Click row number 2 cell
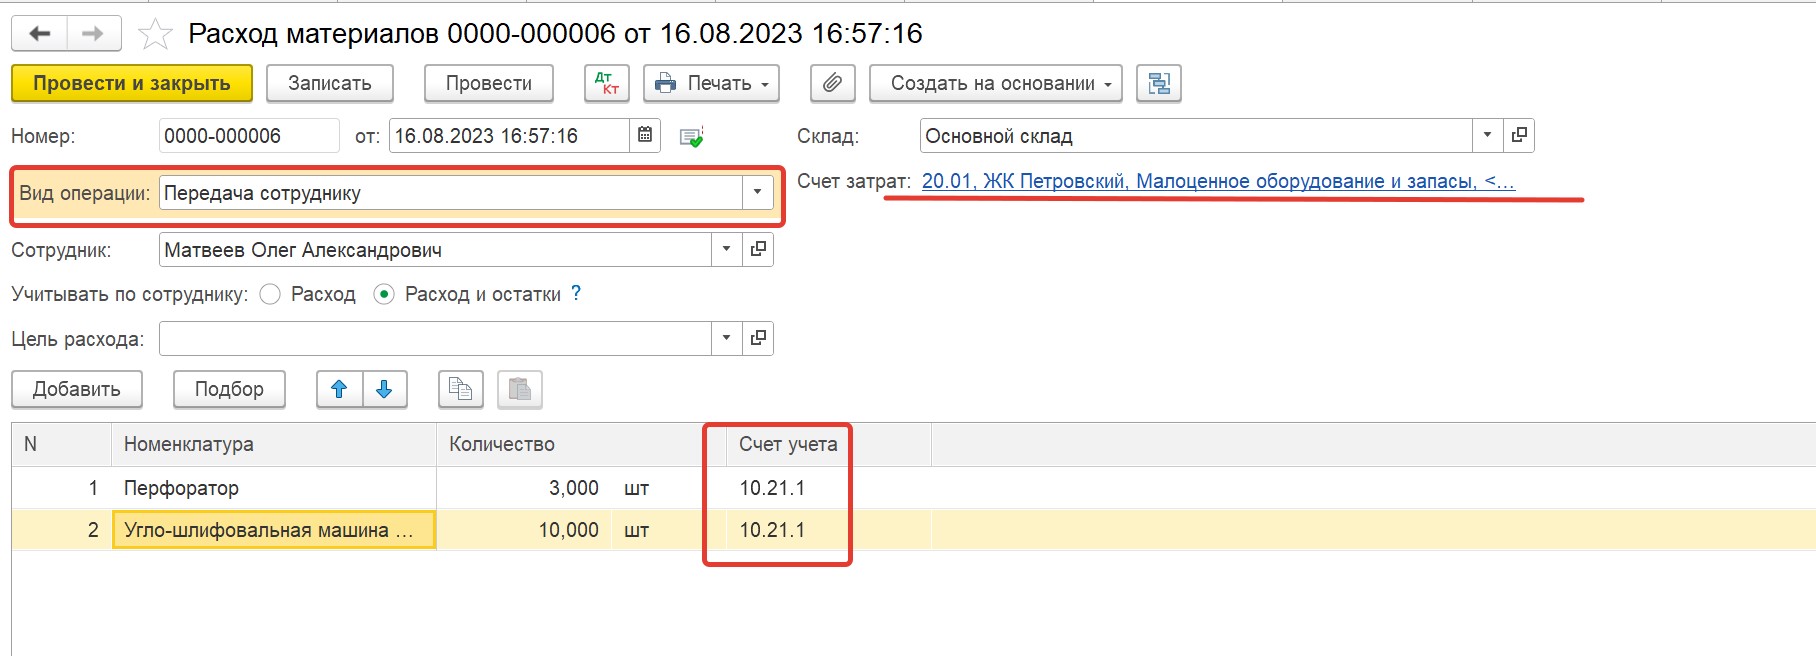The image size is (1816, 656). [x=62, y=530]
